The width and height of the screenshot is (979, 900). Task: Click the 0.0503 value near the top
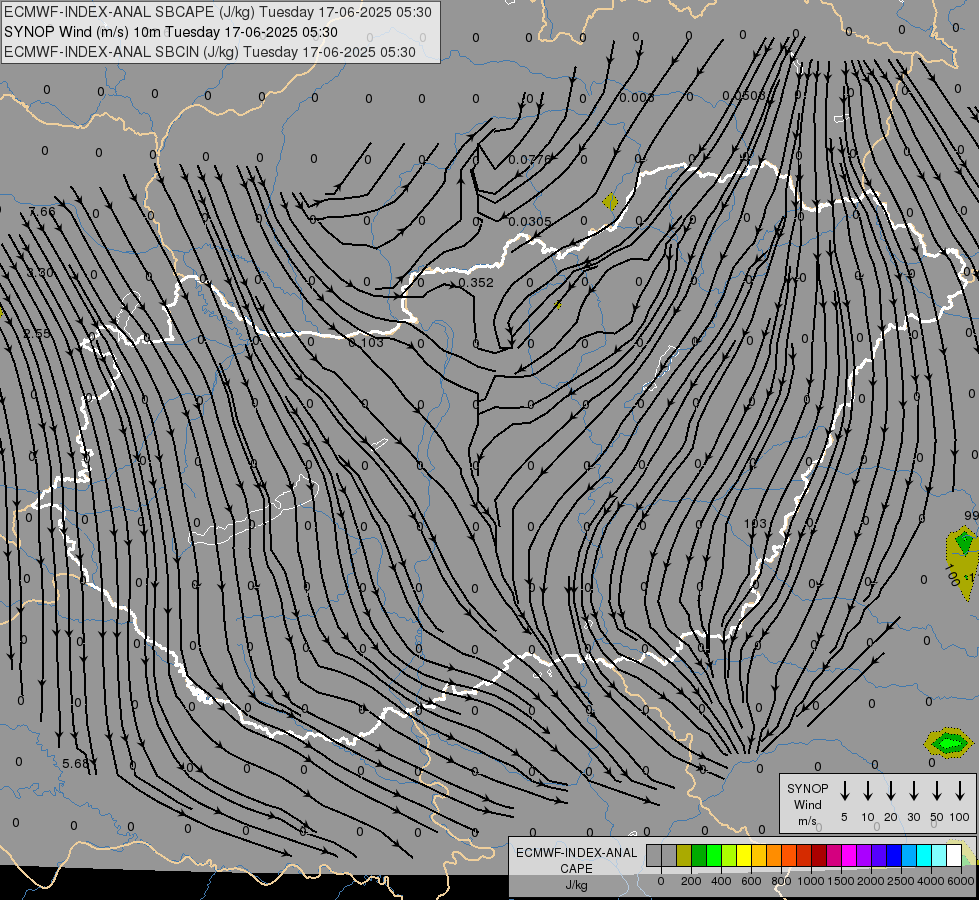coord(744,96)
